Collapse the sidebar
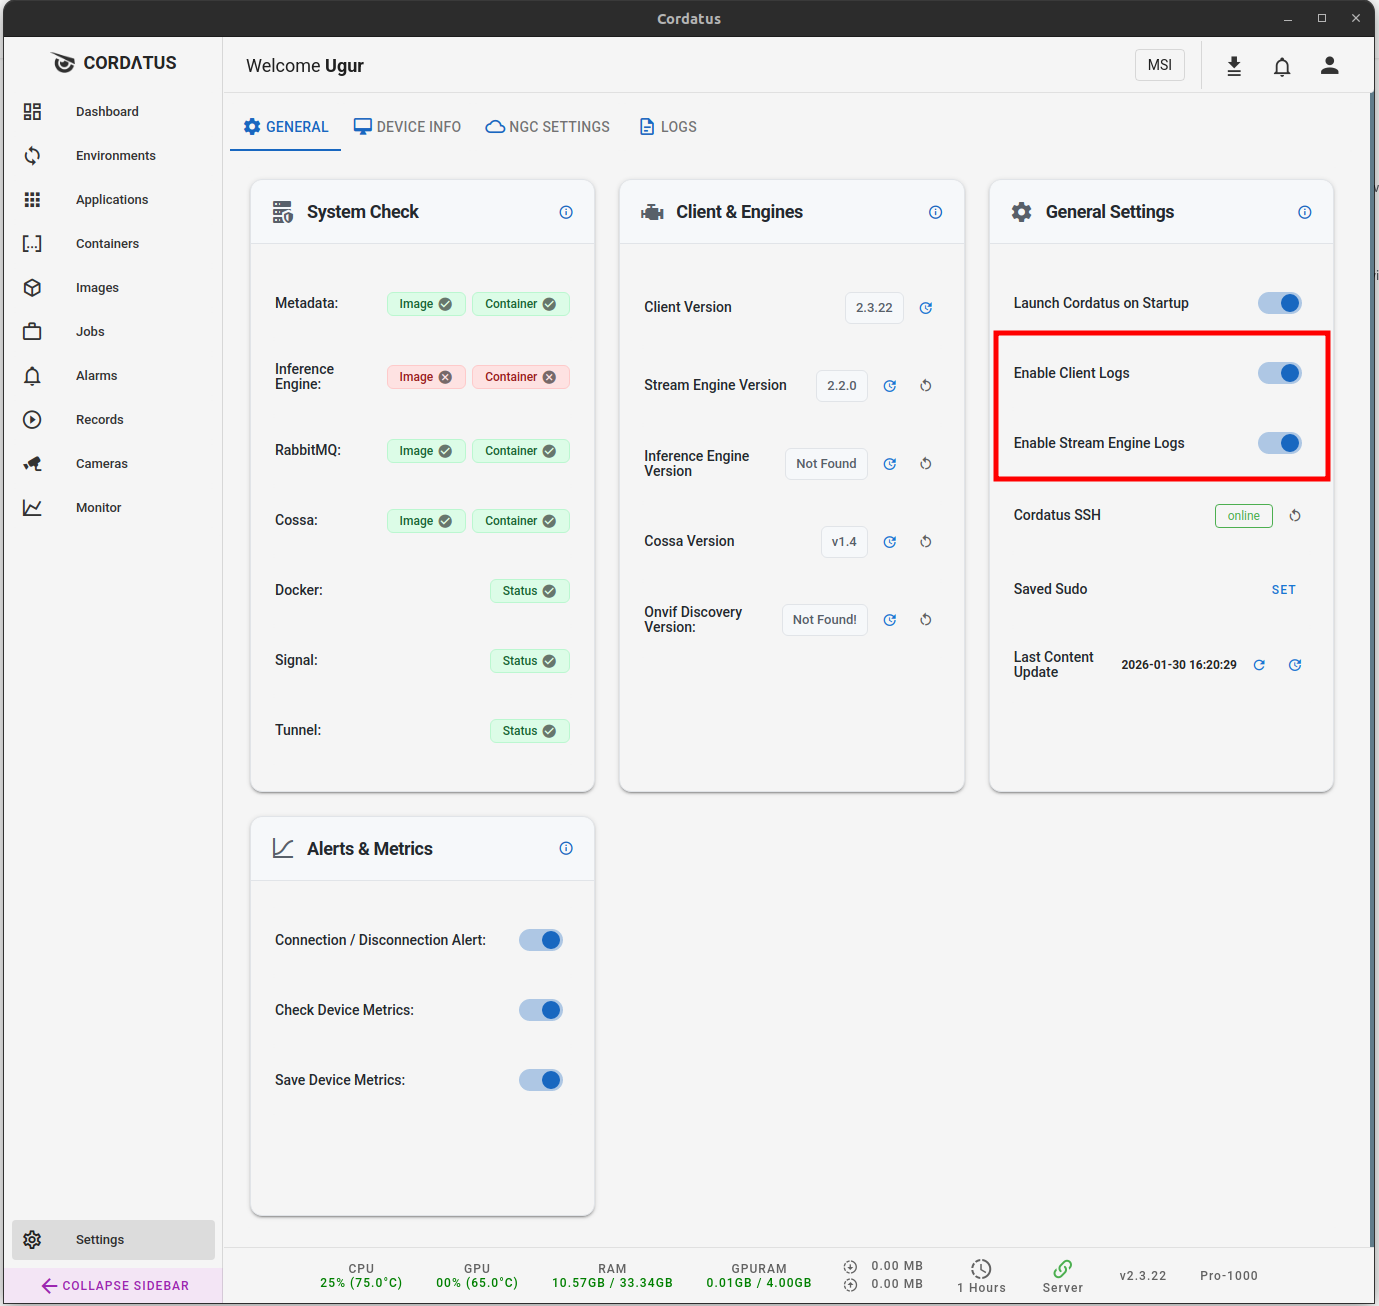The width and height of the screenshot is (1379, 1306). 114,1285
